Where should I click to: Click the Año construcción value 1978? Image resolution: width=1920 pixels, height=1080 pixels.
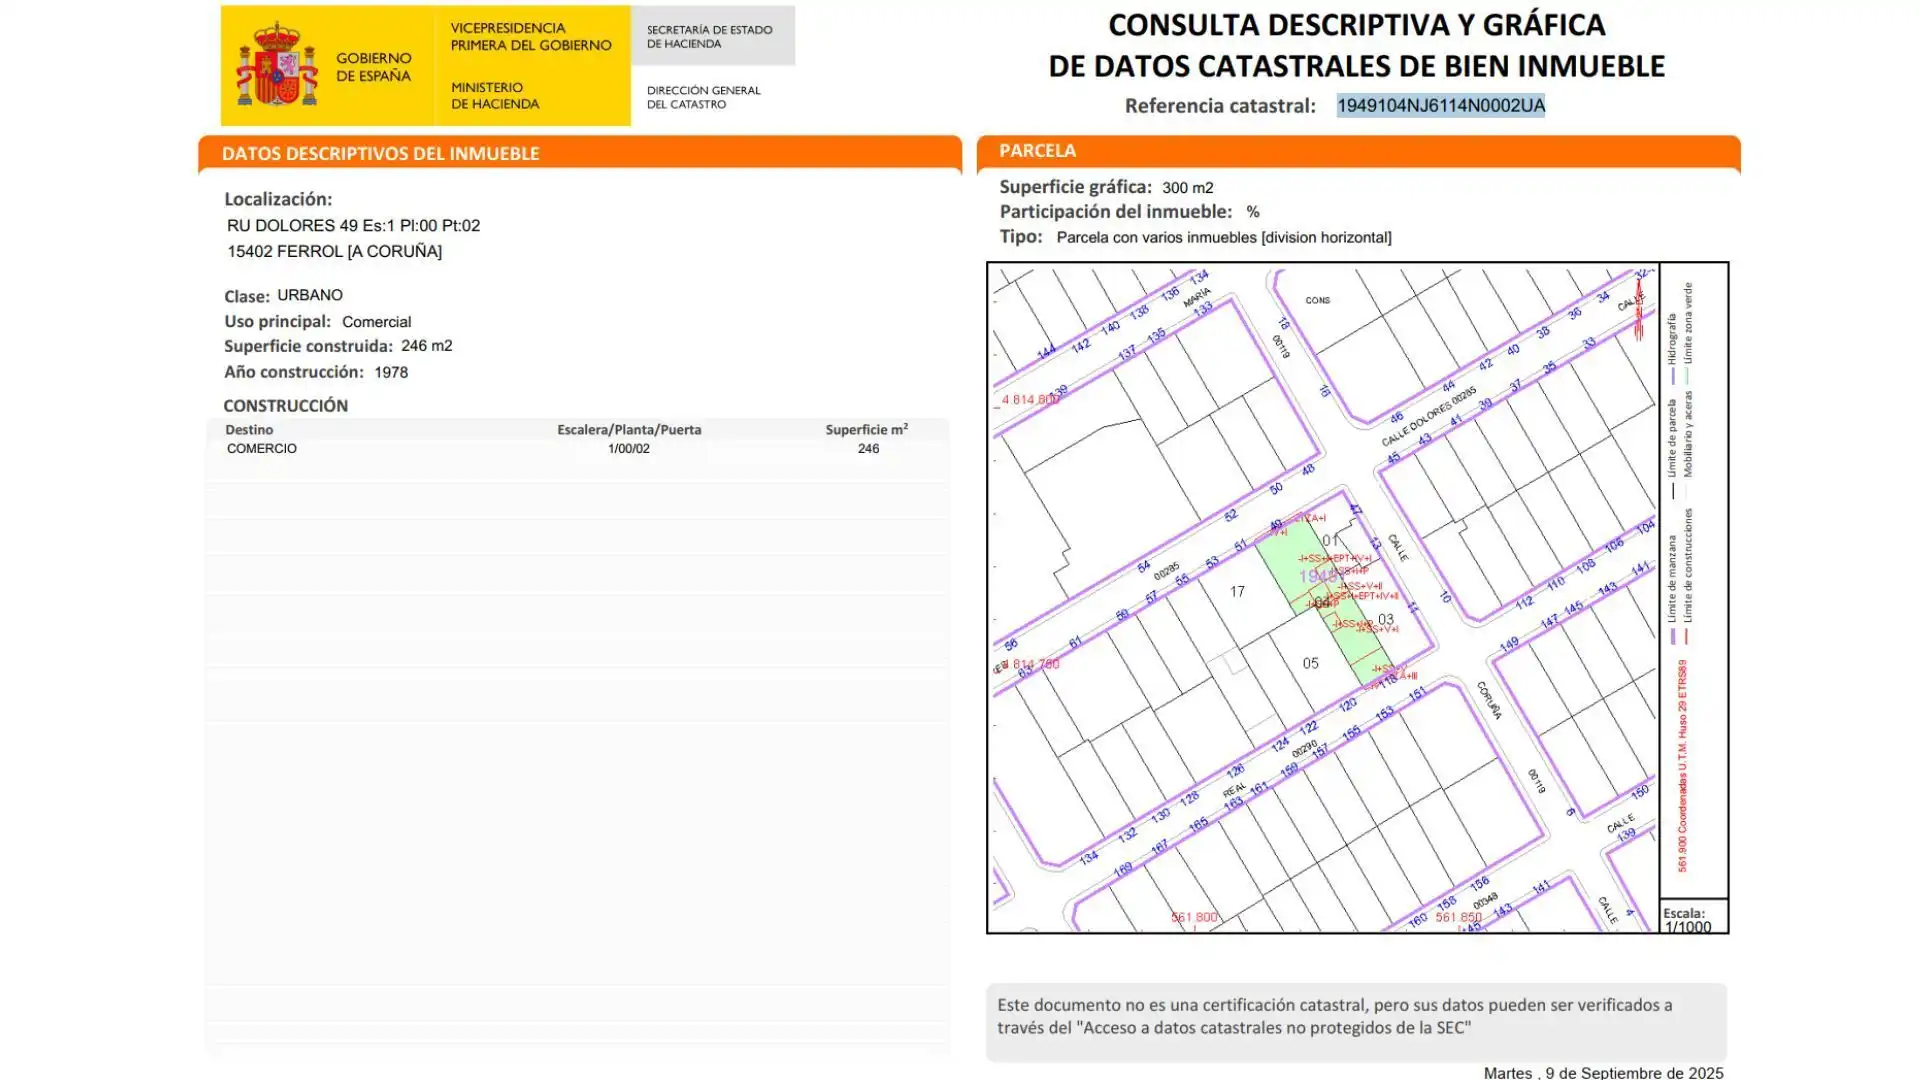391,372
